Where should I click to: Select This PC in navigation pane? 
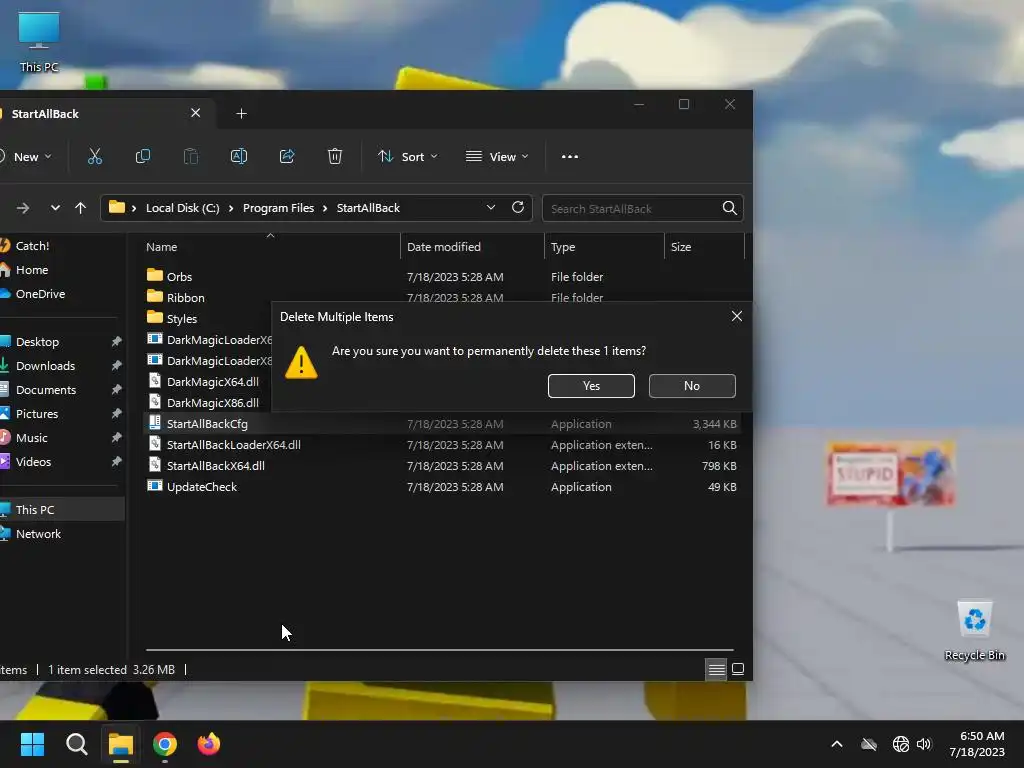click(61, 509)
